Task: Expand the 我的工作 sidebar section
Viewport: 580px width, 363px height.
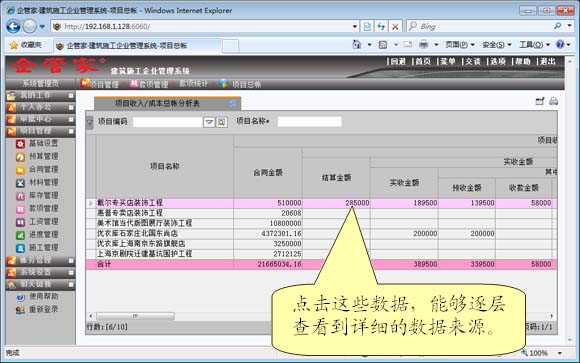Action: [71, 95]
